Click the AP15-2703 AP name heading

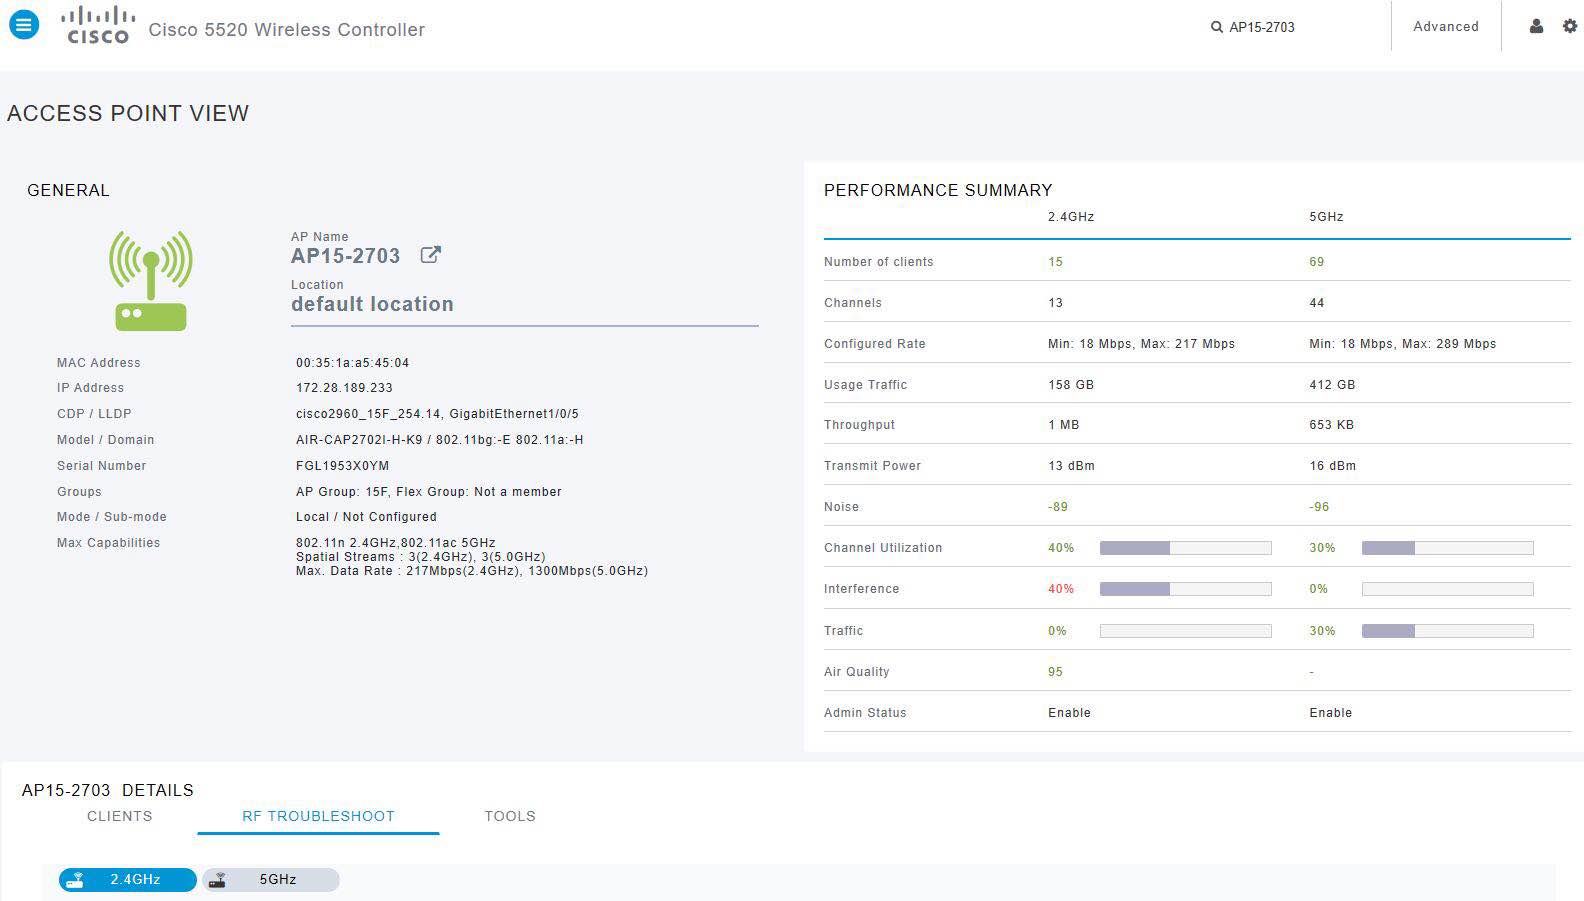(x=345, y=256)
